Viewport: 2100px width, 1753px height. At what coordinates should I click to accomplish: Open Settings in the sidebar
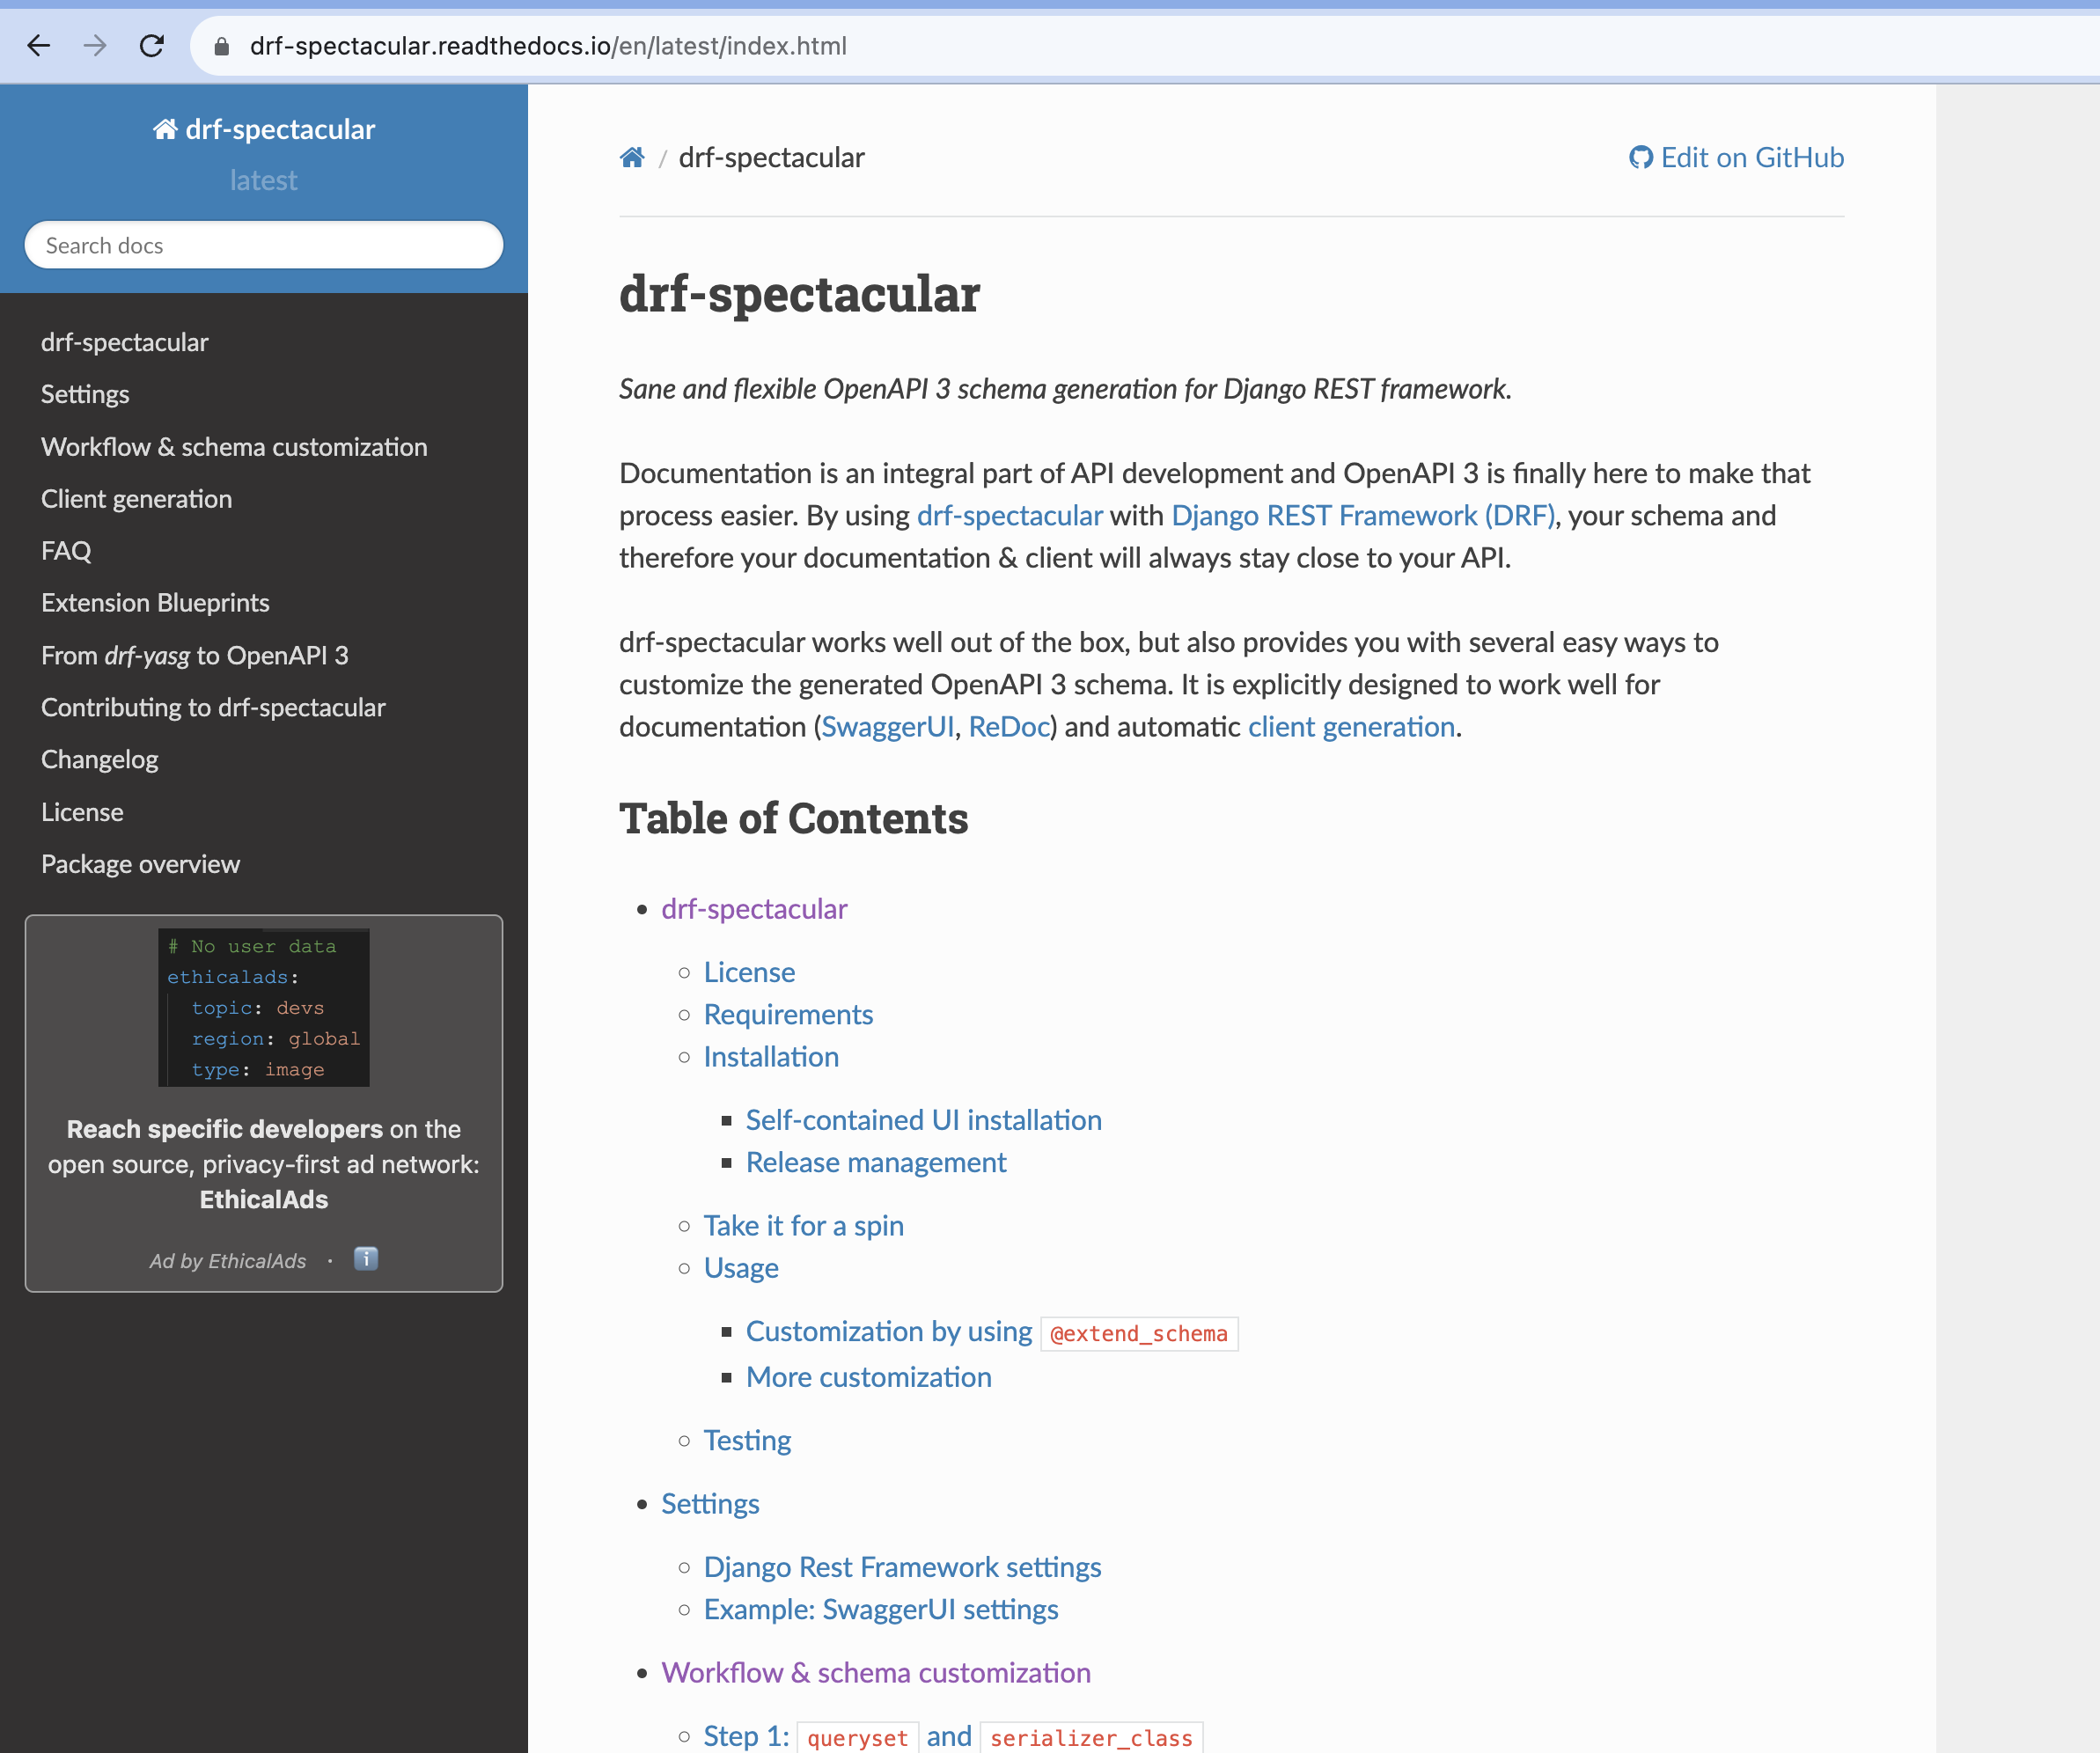pos(85,395)
